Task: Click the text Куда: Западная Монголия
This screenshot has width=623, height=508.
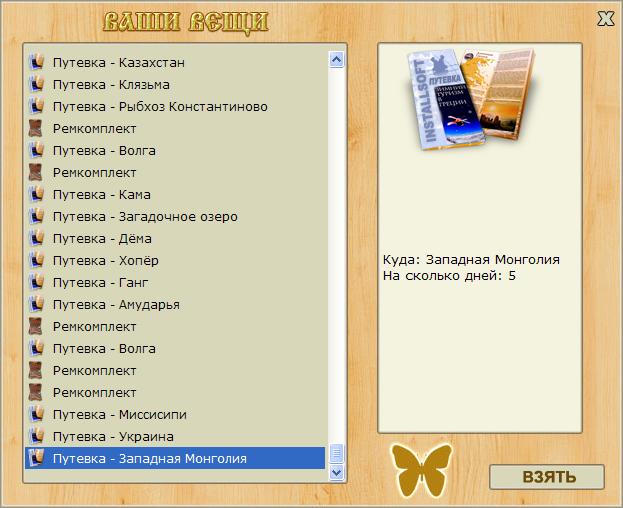Action: coord(471,260)
